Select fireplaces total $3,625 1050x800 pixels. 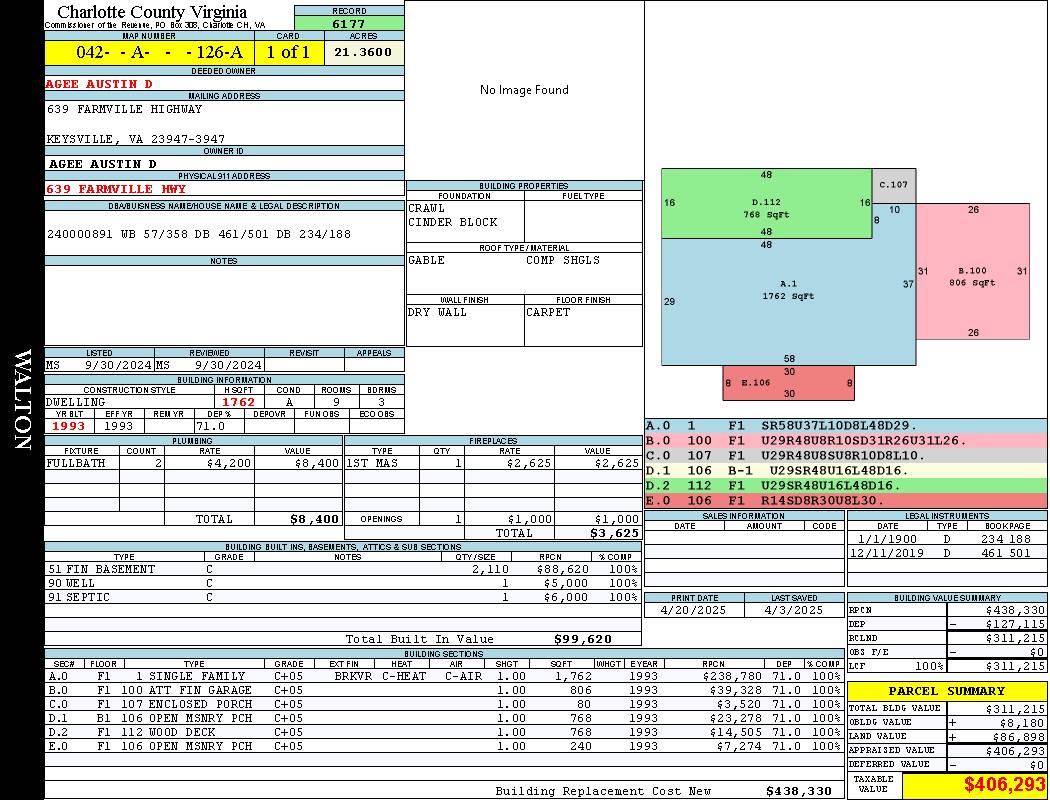click(615, 533)
